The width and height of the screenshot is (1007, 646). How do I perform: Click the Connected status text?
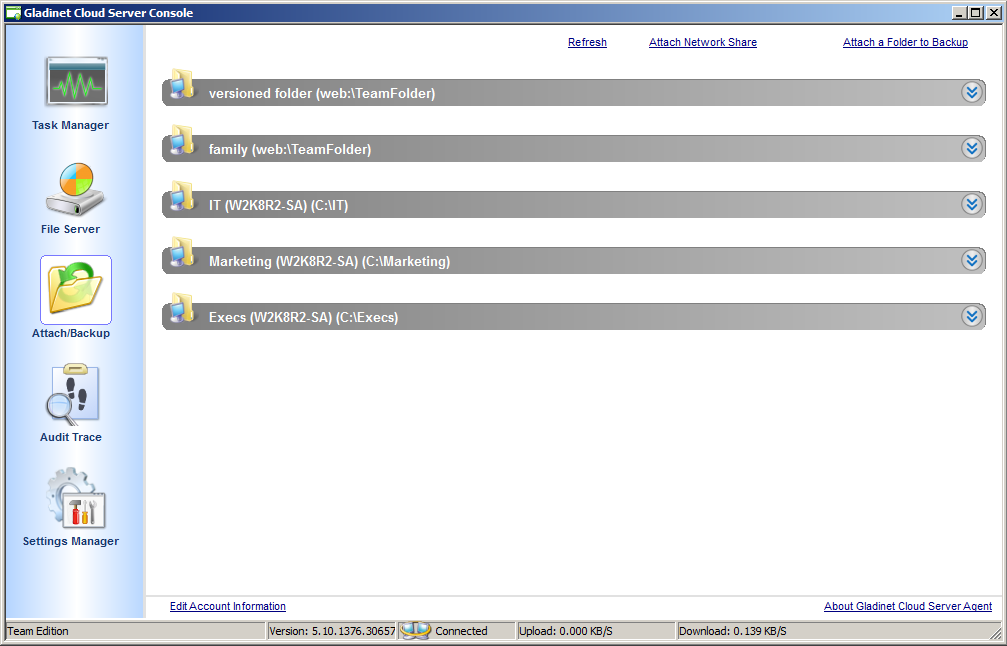pos(461,631)
